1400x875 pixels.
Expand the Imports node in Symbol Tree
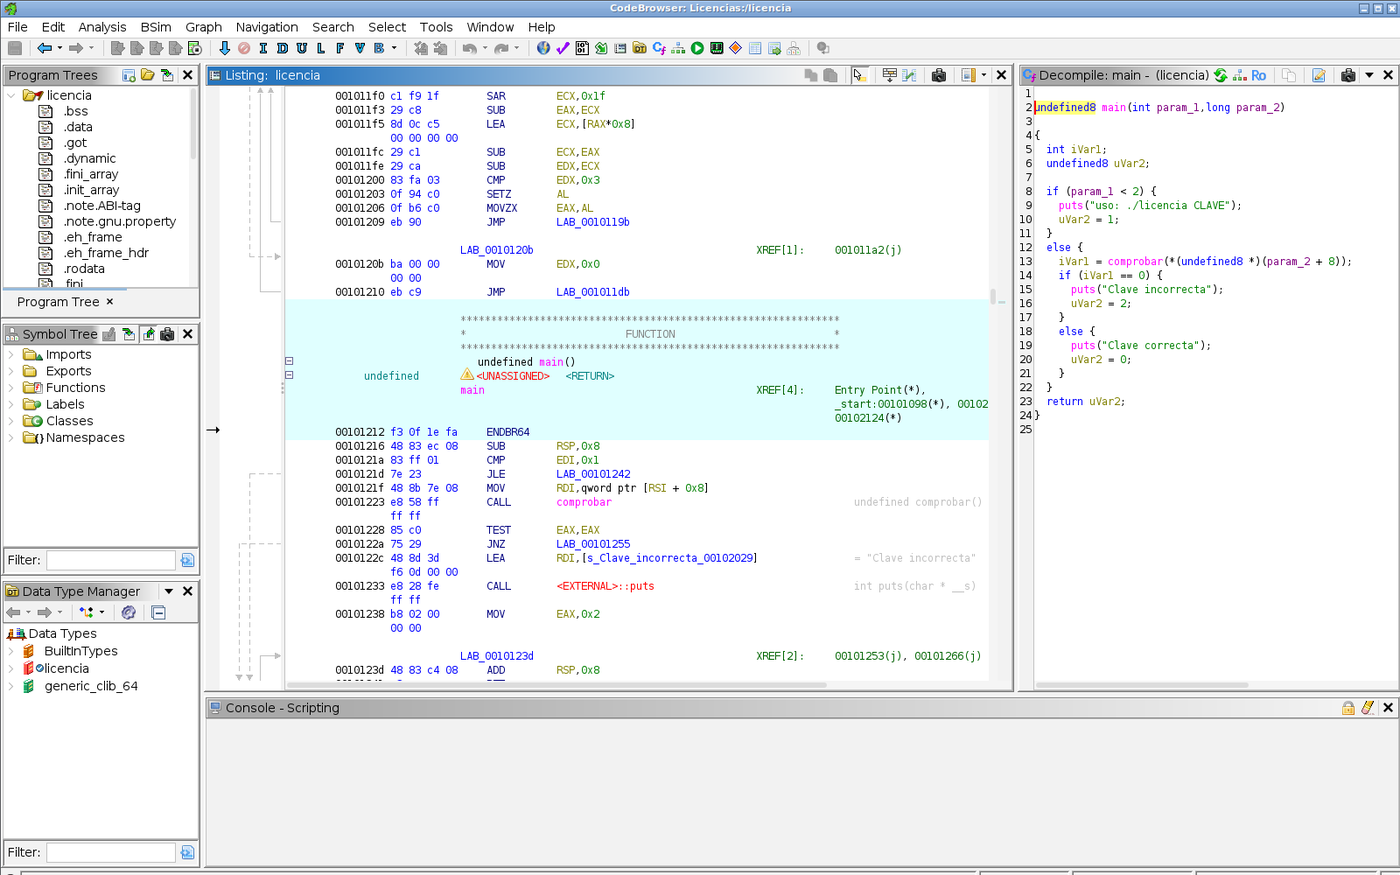(11, 354)
